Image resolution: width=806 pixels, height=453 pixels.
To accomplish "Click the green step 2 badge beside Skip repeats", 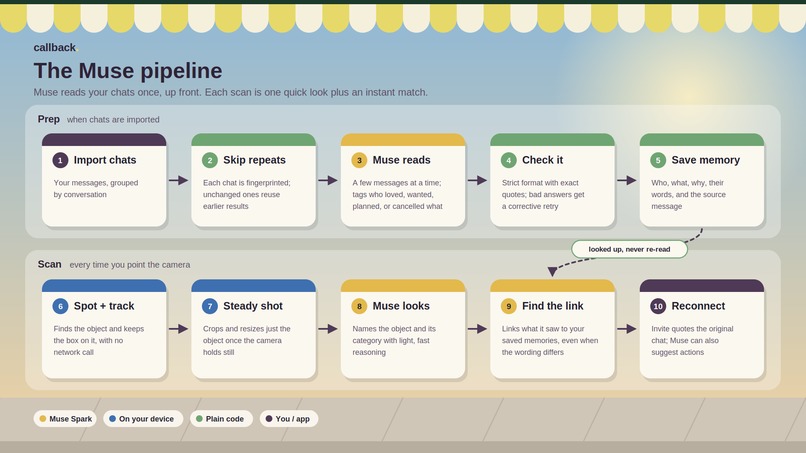I will click(x=210, y=160).
